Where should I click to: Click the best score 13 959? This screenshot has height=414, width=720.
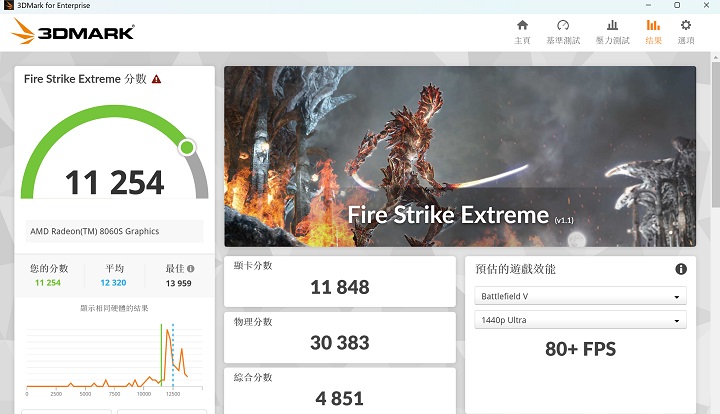click(179, 283)
